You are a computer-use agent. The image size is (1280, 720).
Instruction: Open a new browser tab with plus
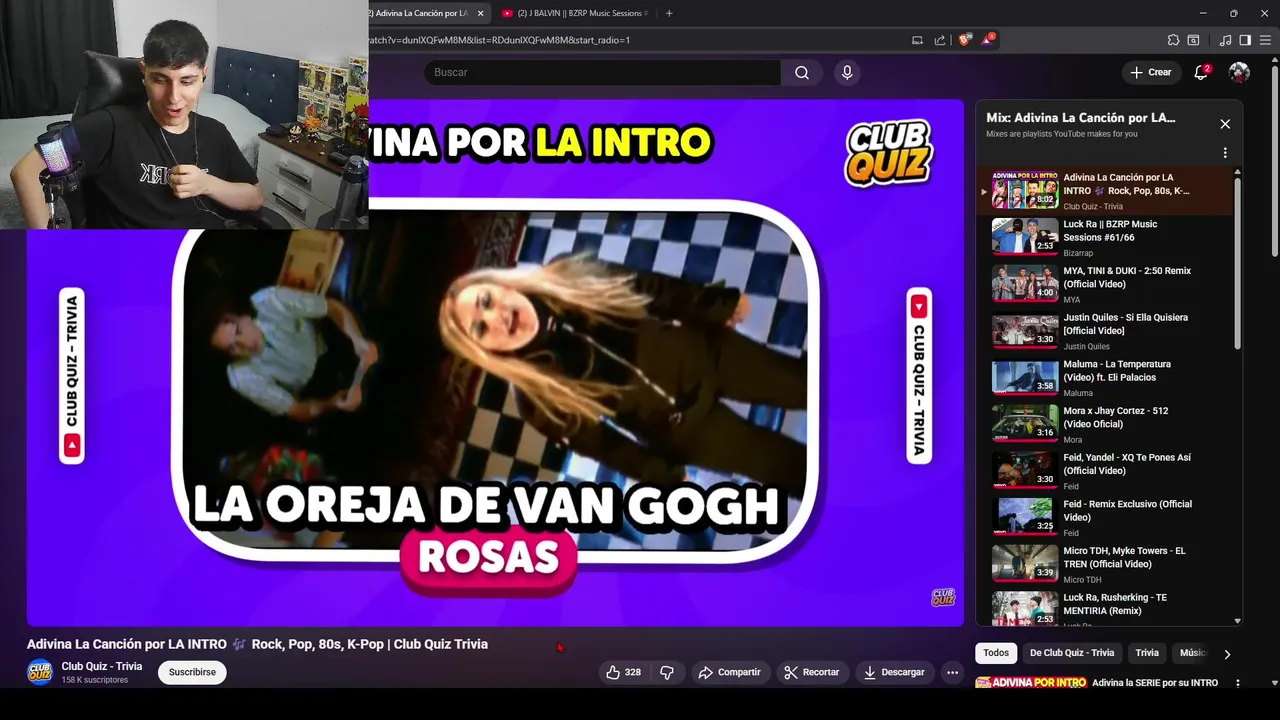(x=669, y=13)
